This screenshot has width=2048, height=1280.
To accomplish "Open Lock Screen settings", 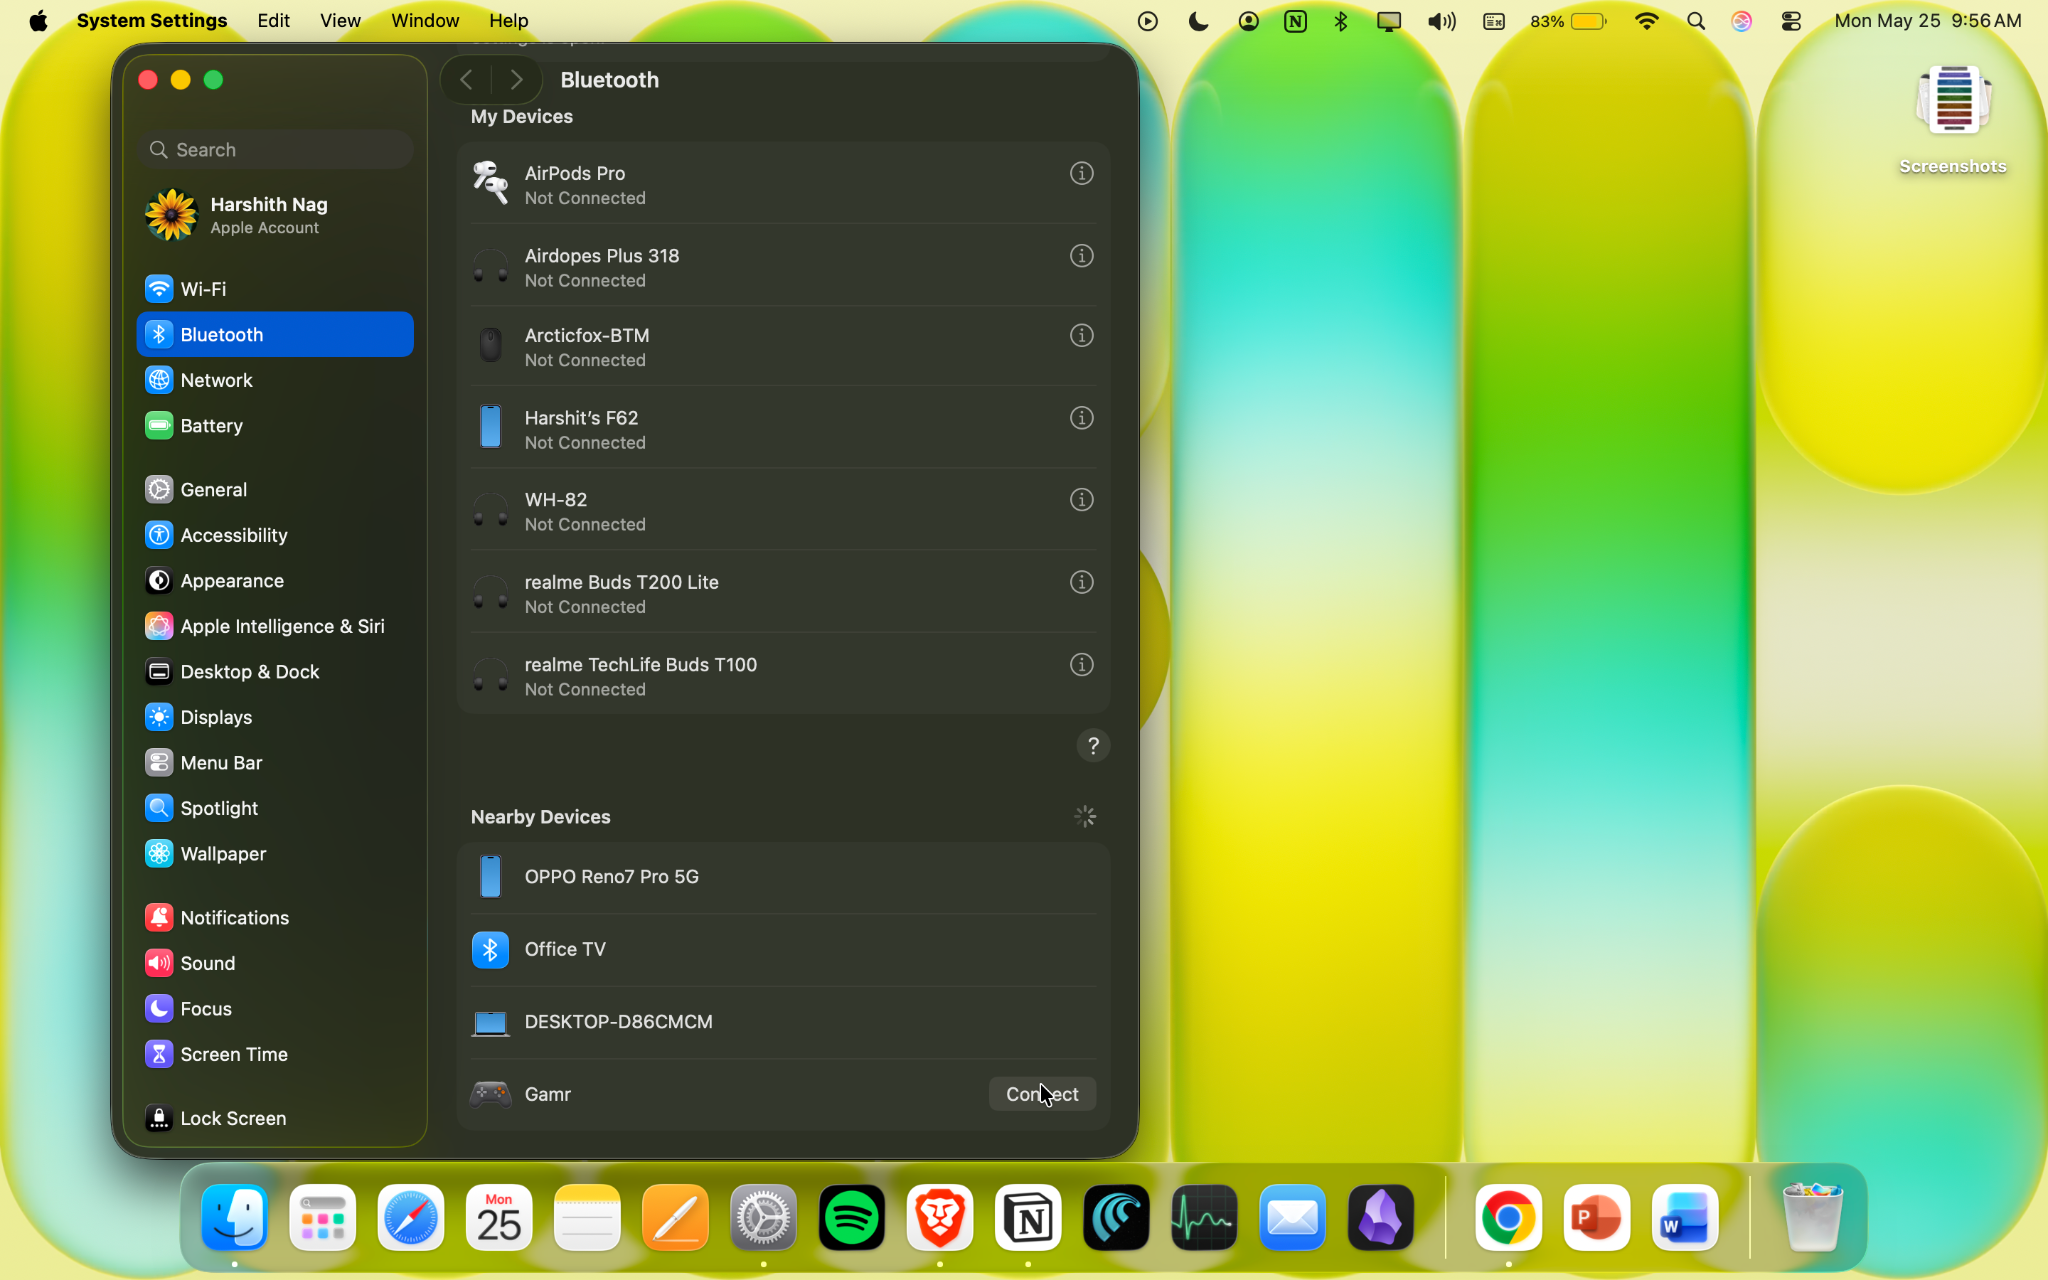I will pyautogui.click(x=275, y=1118).
